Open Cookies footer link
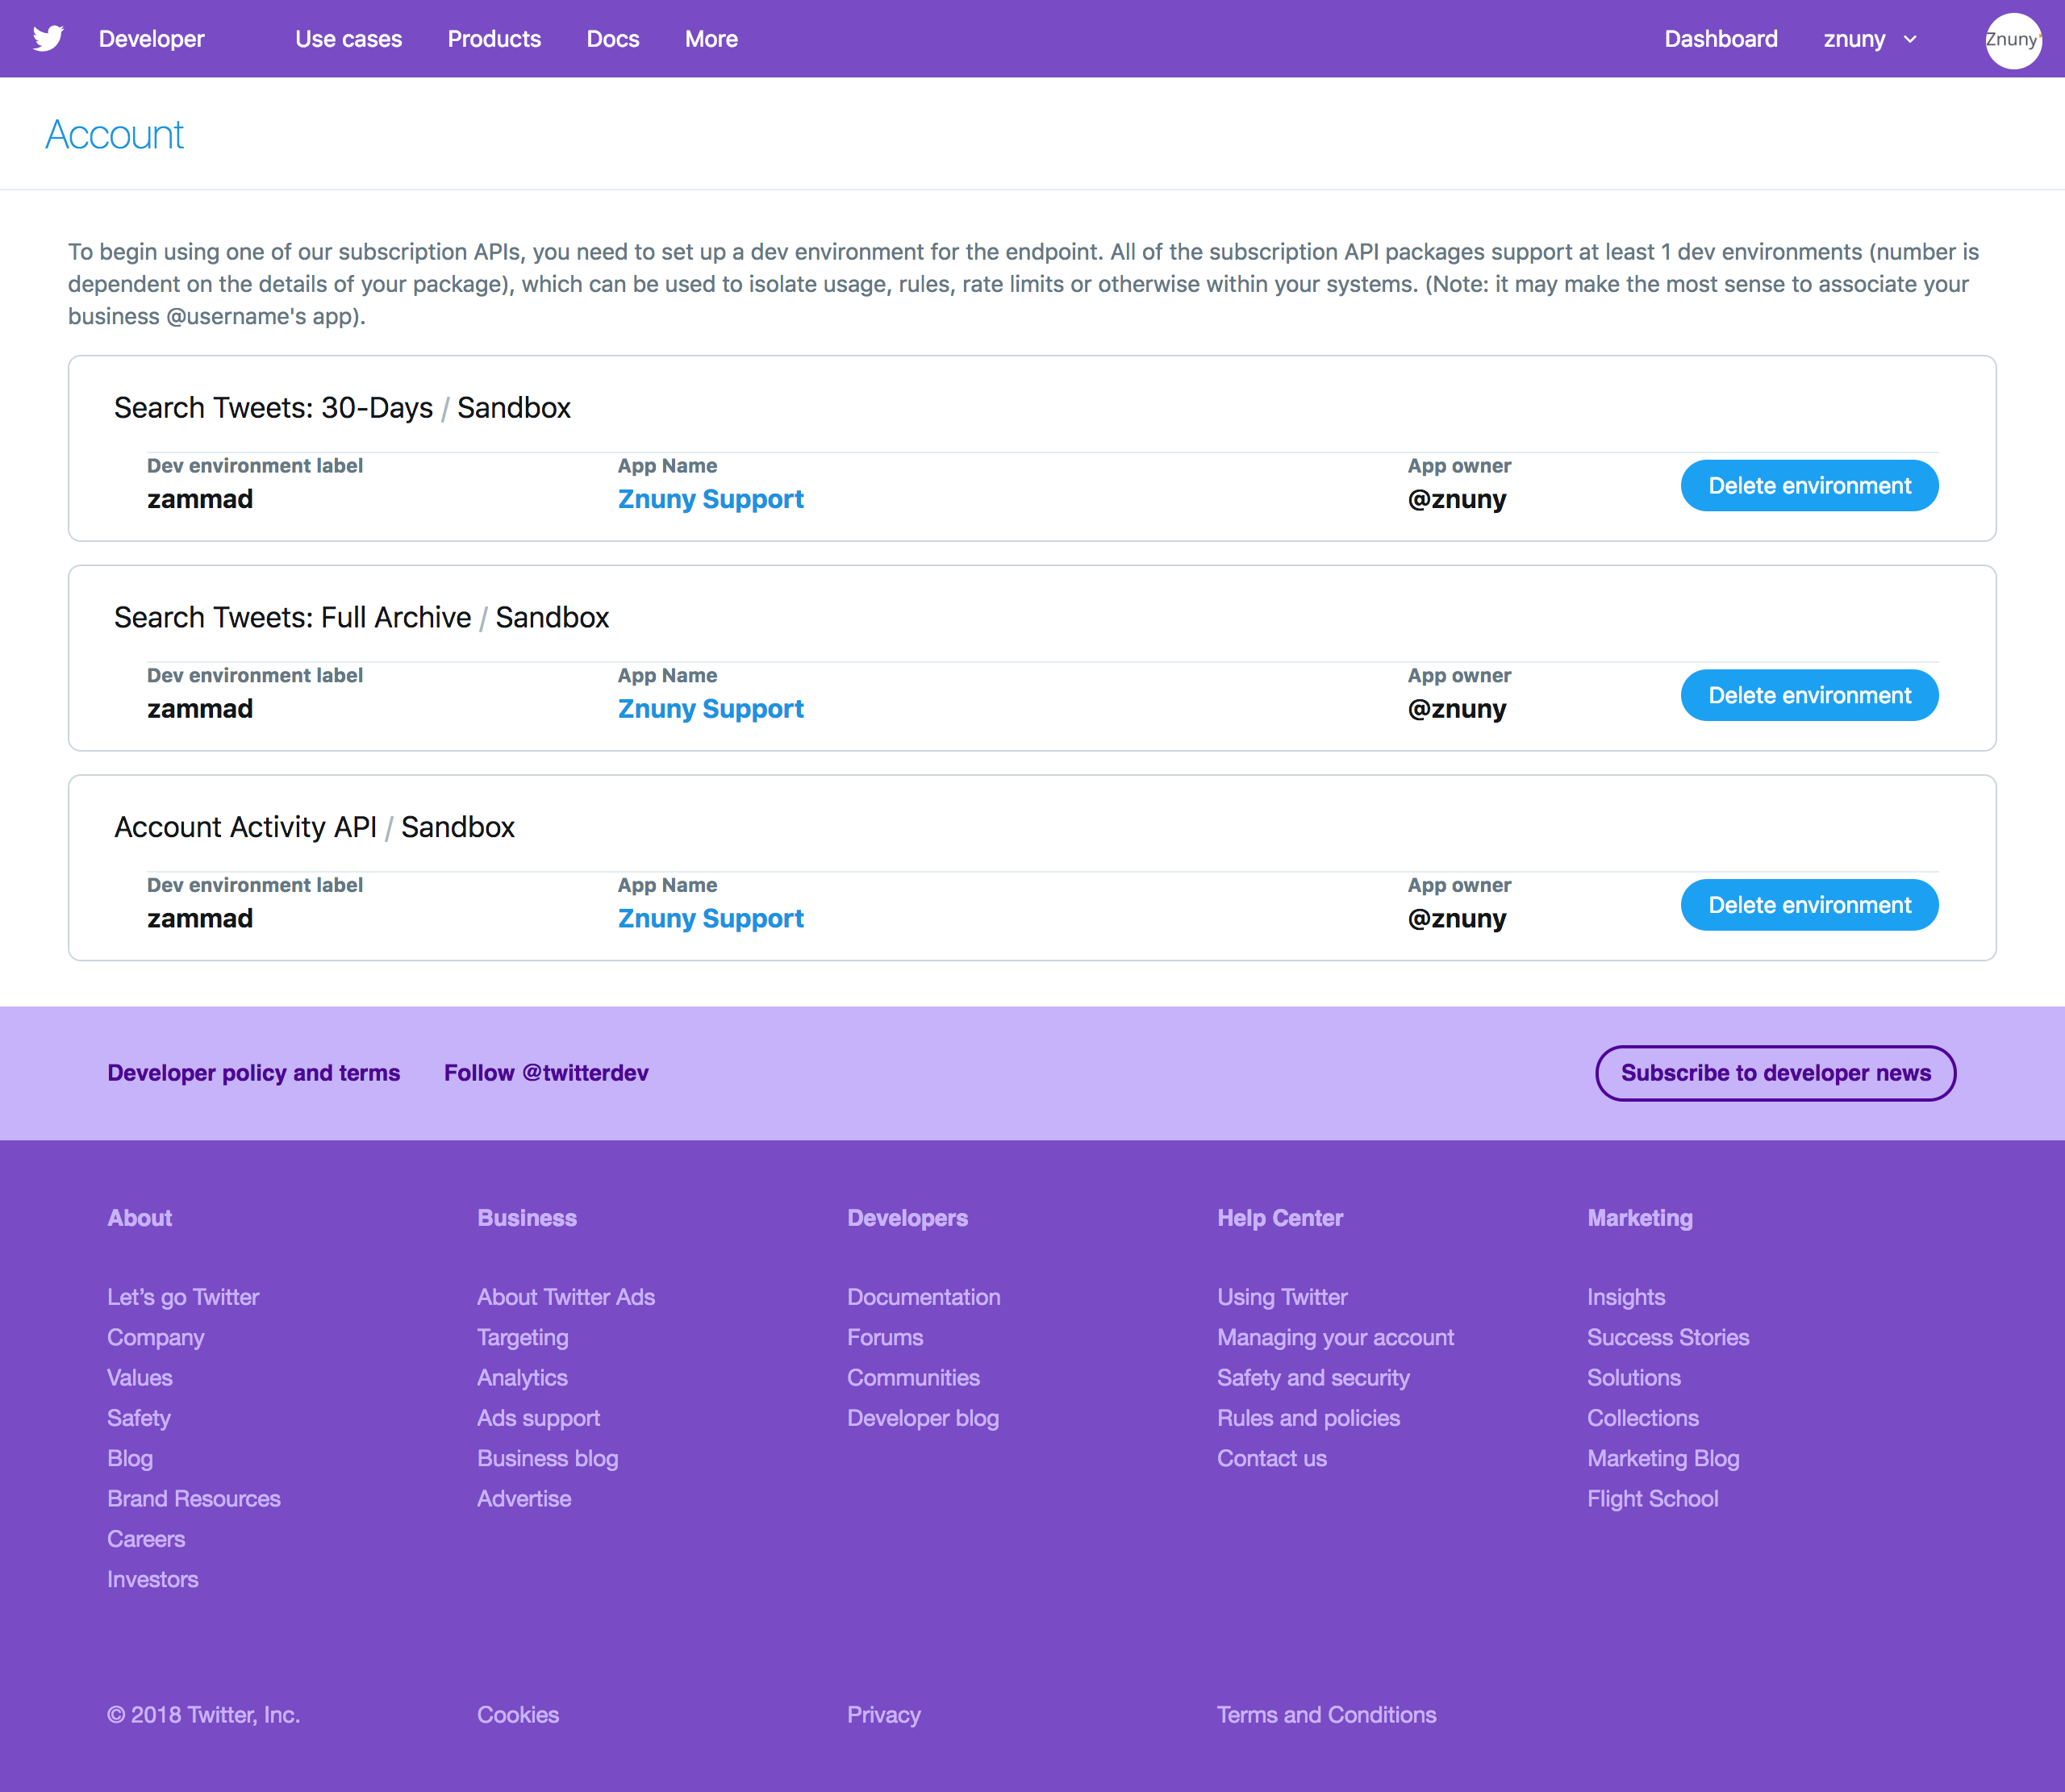Screen dimensions: 2065x1792 pos(518,1715)
